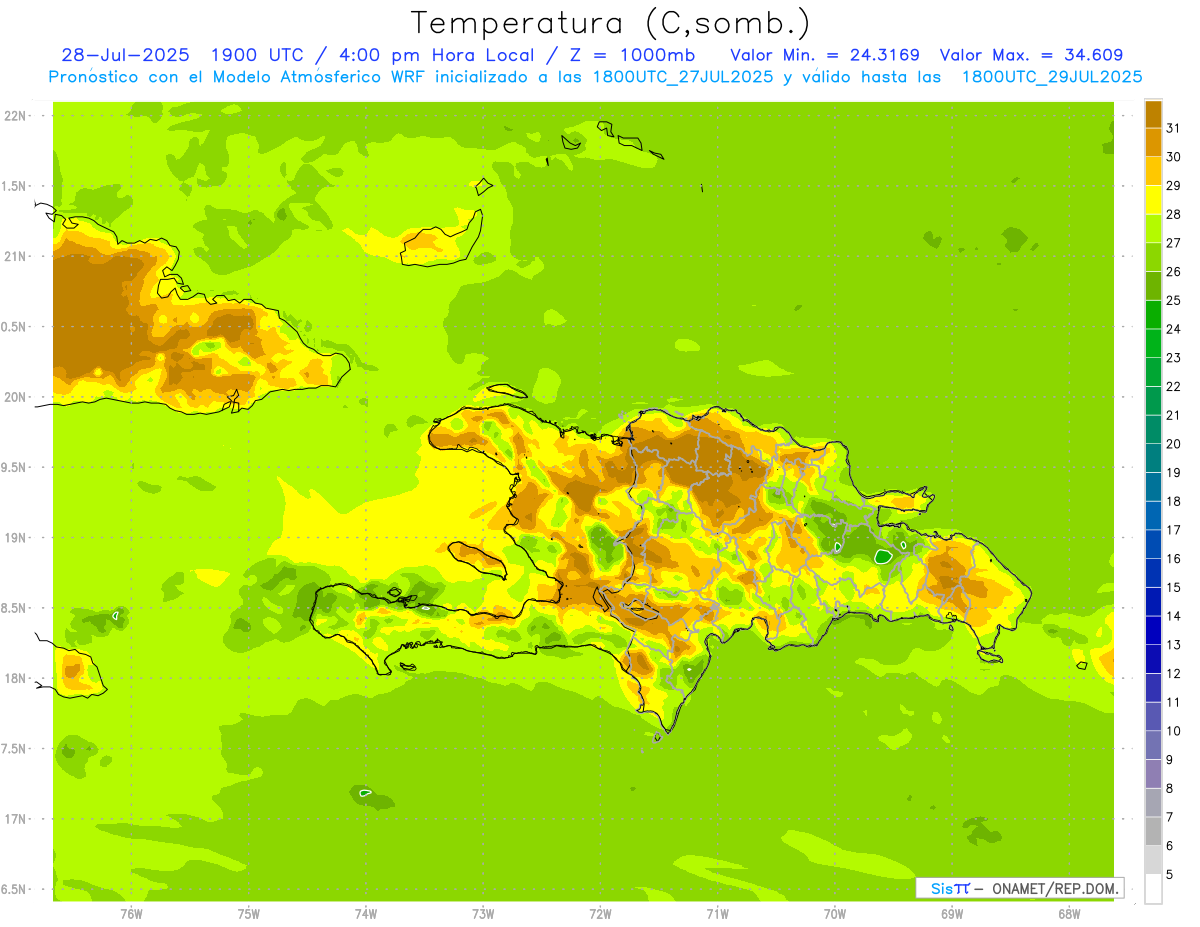Image resolution: width=1200 pixels, height=927 pixels.
Task: Click the legend value label "27"
Action: (1174, 243)
